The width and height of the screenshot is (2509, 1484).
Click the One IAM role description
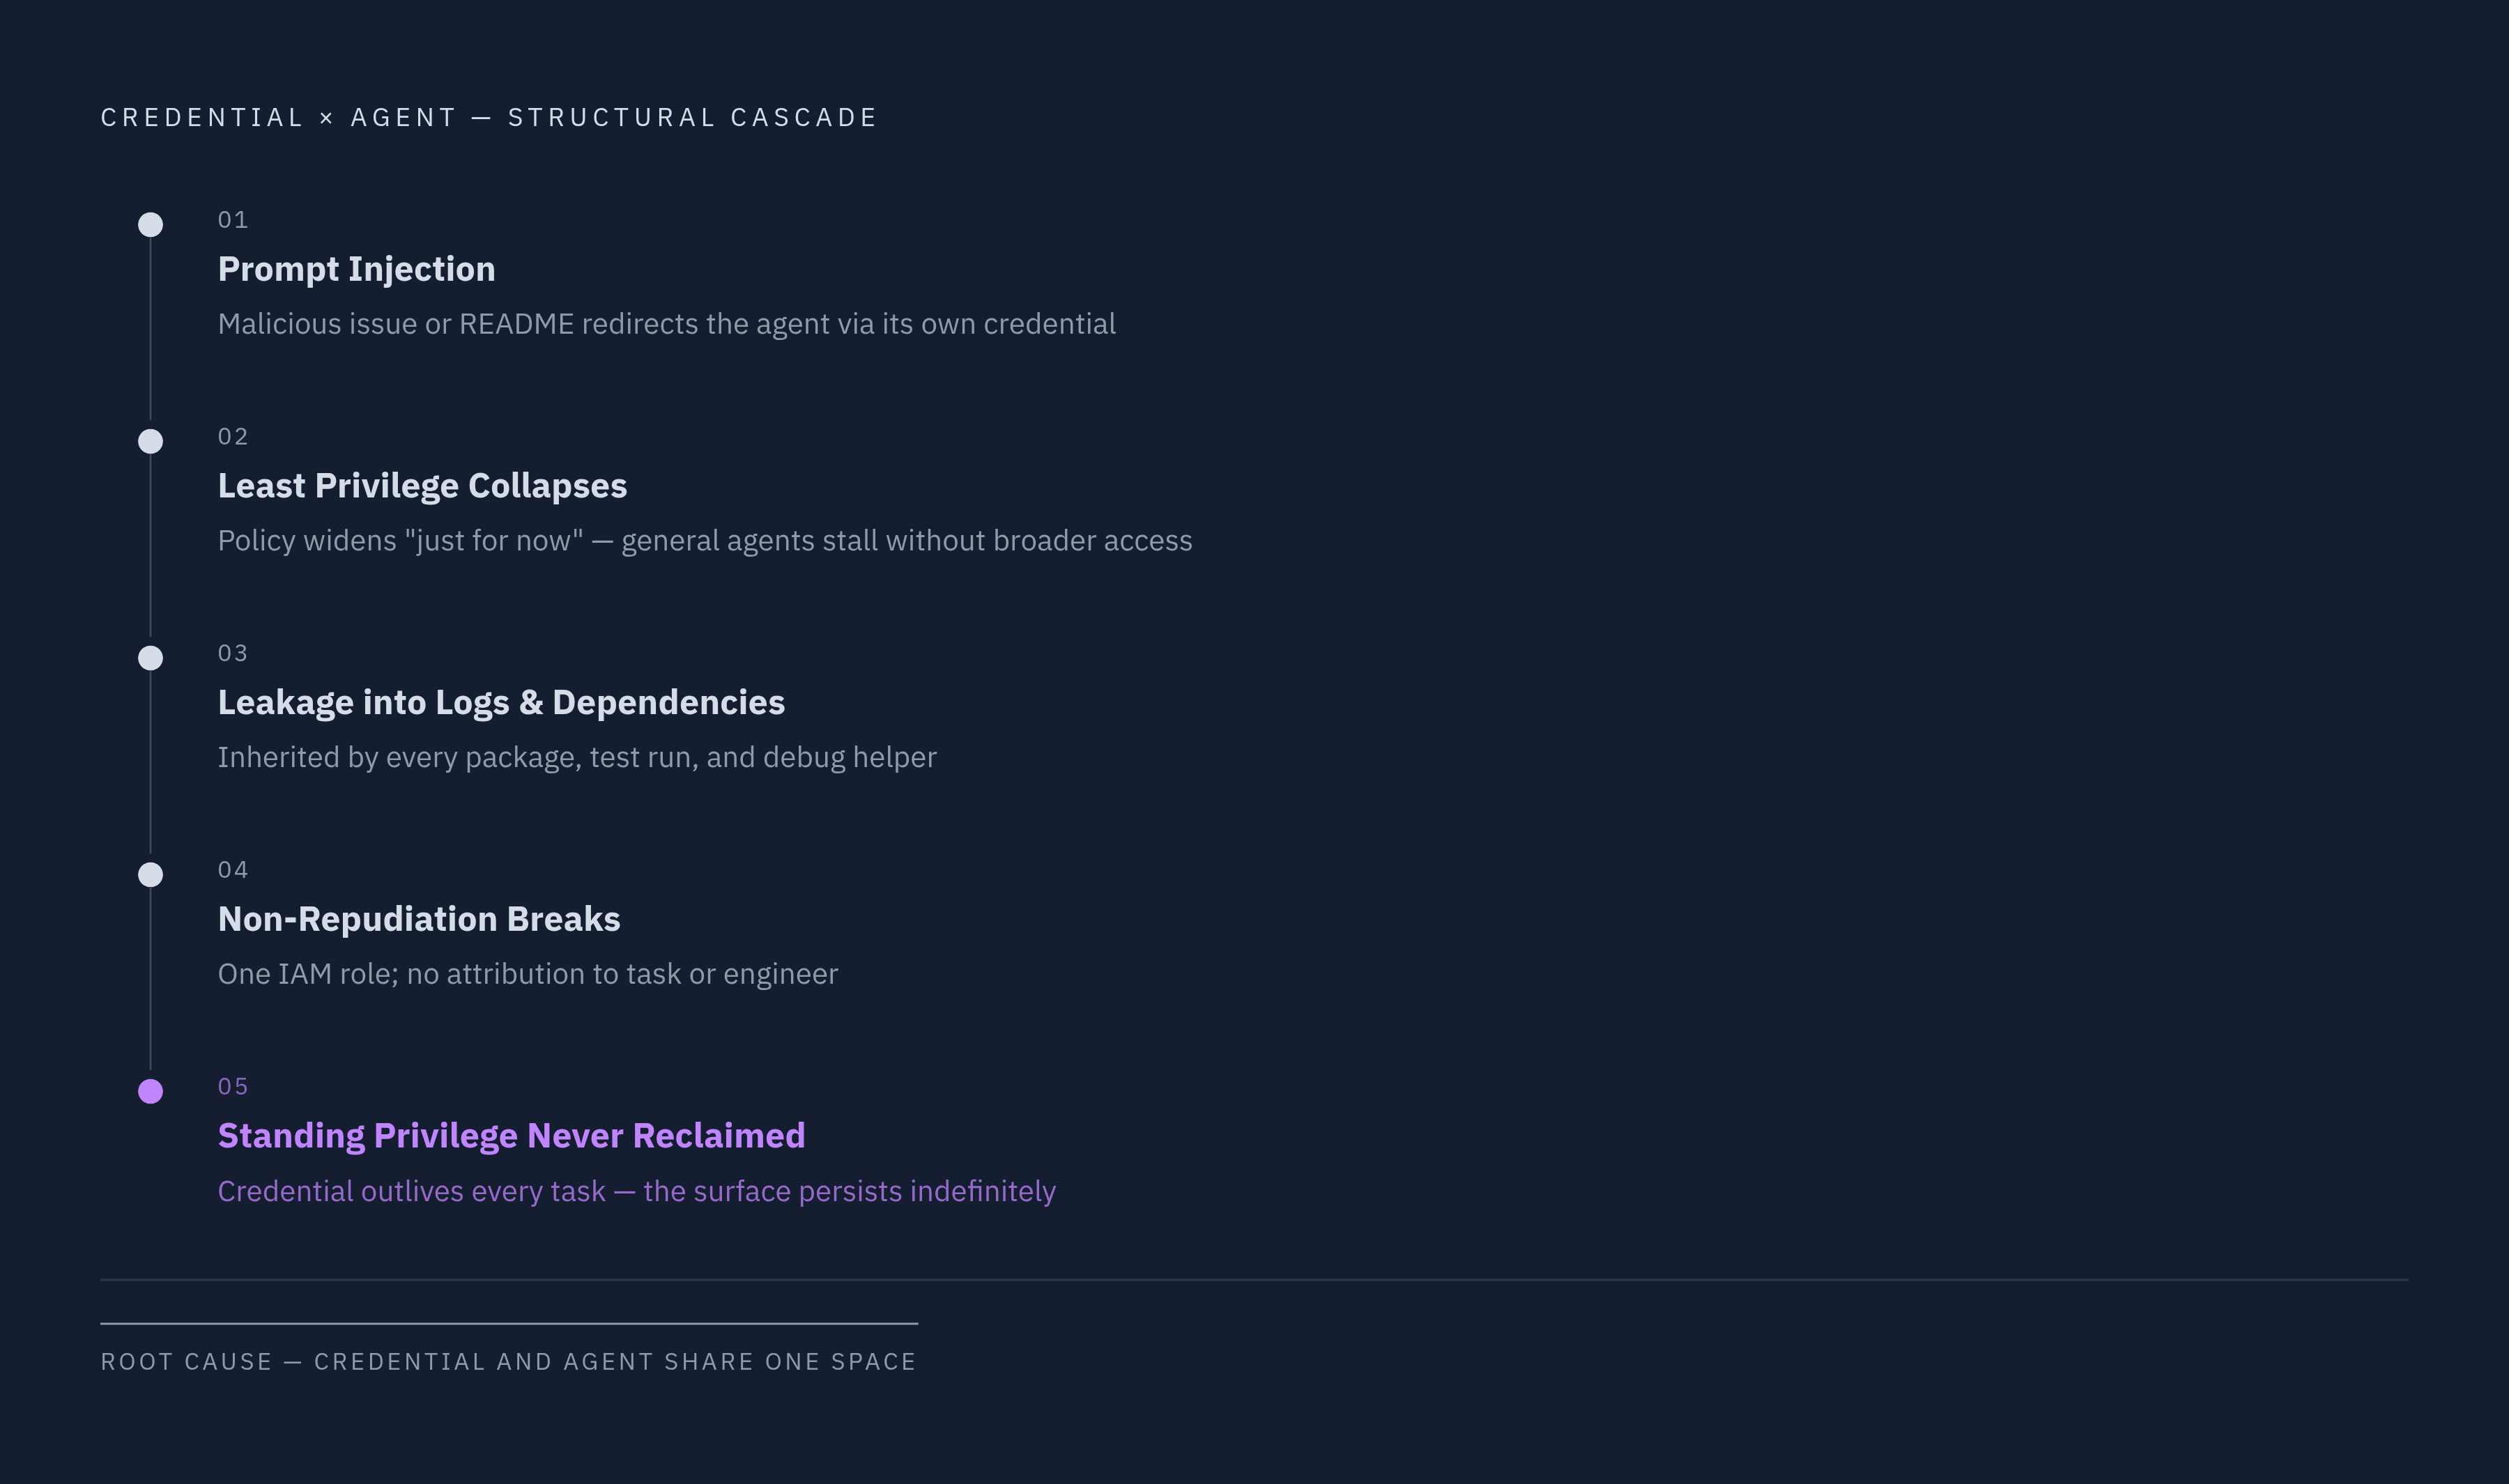point(528,974)
